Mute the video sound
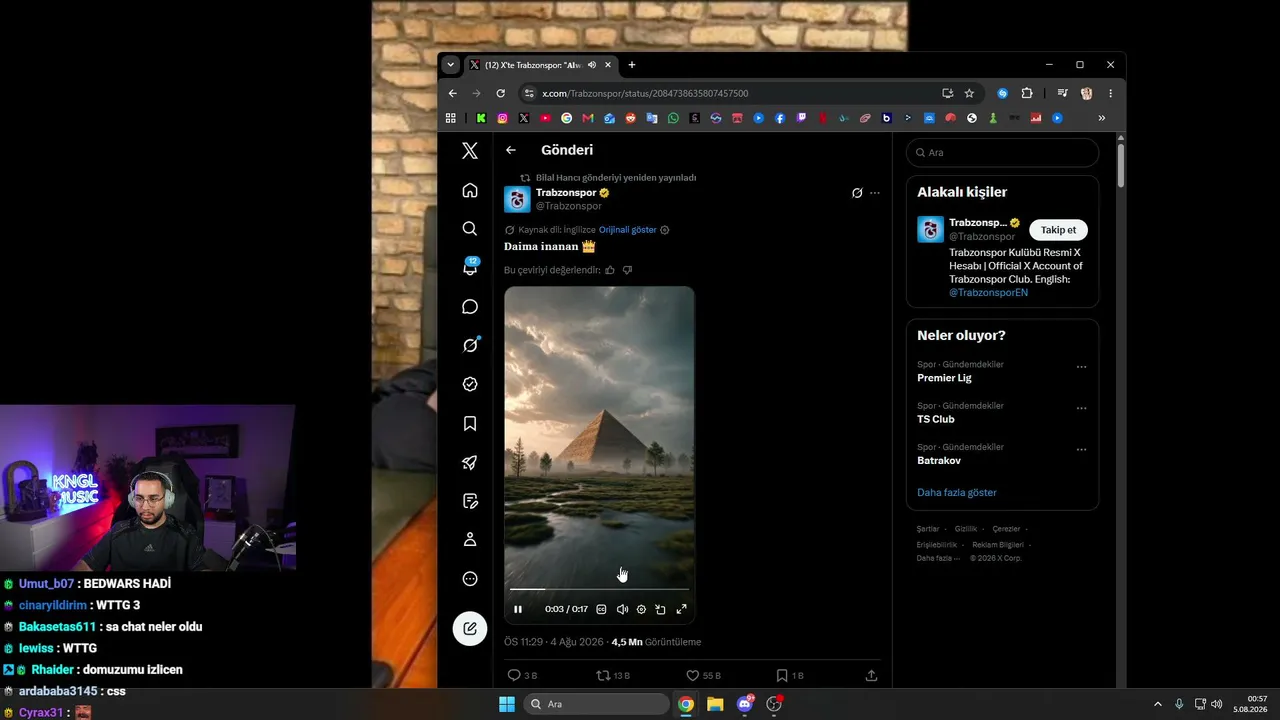Screen dimensions: 1280x720 pyautogui.click(x=622, y=609)
